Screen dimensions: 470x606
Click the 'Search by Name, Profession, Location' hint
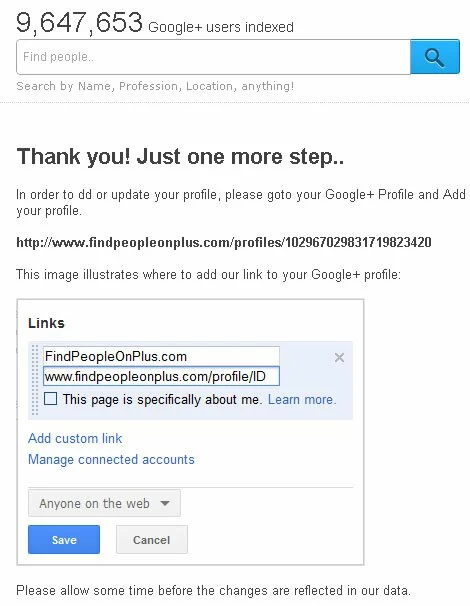(x=155, y=86)
